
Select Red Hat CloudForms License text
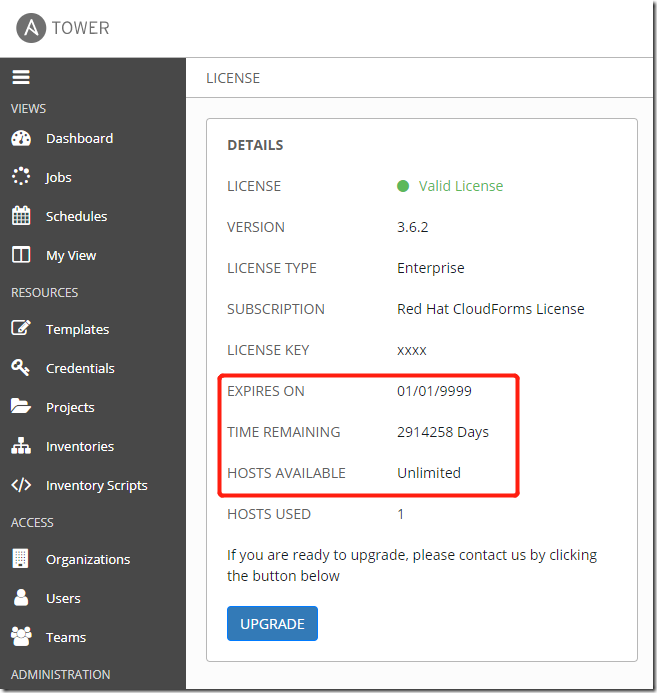pyautogui.click(x=490, y=309)
